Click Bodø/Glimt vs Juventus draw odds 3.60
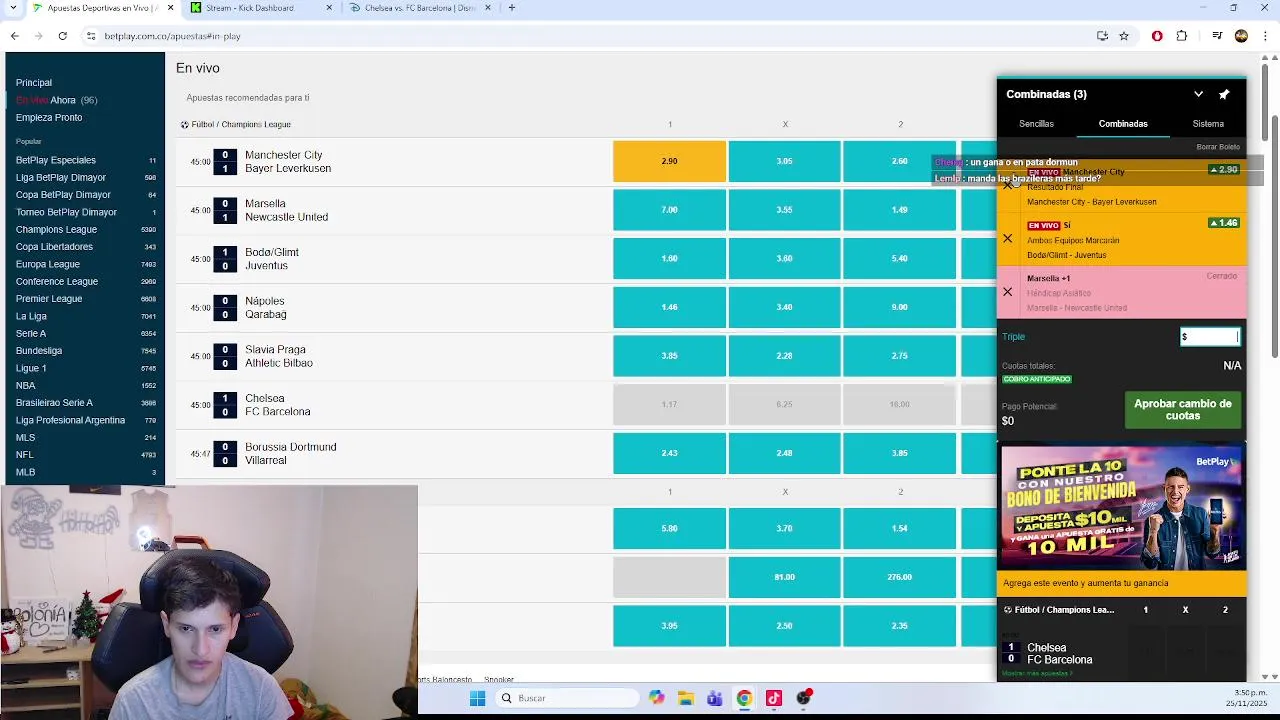 pyautogui.click(x=784, y=259)
